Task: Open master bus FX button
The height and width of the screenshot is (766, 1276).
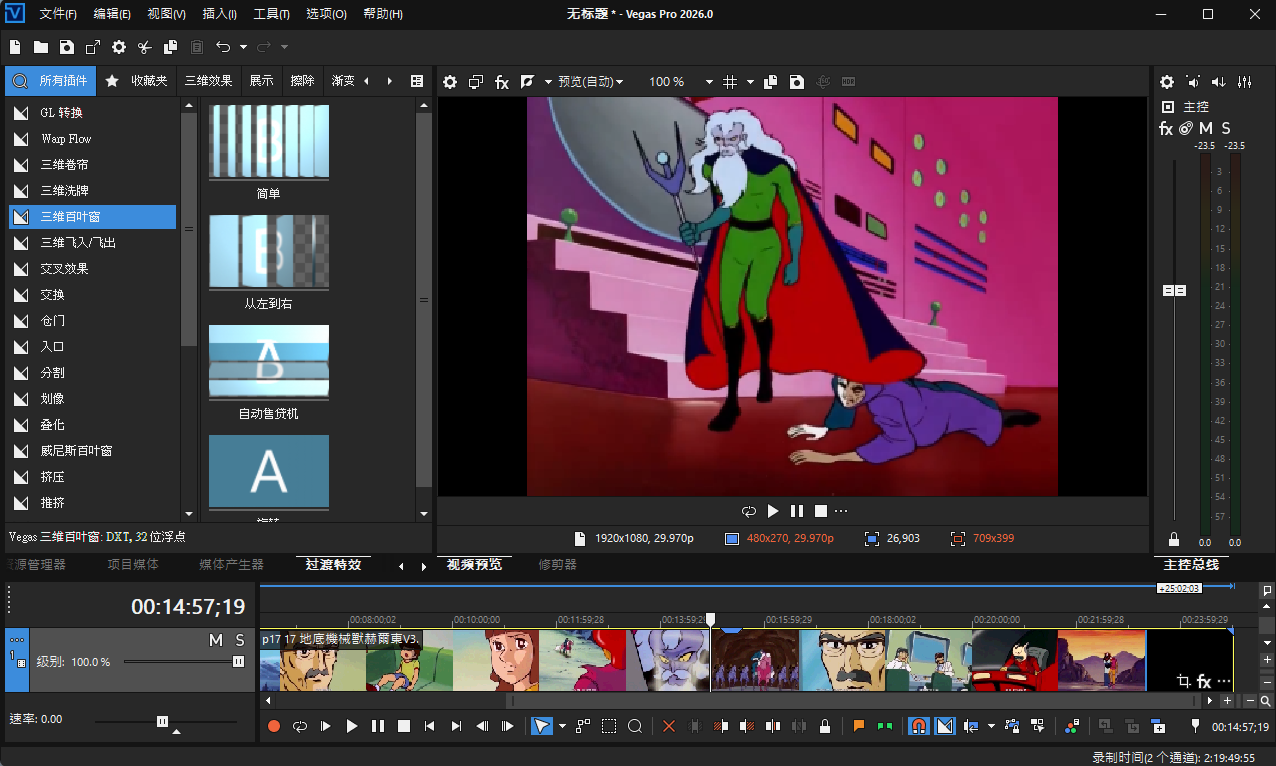Action: coord(1166,128)
